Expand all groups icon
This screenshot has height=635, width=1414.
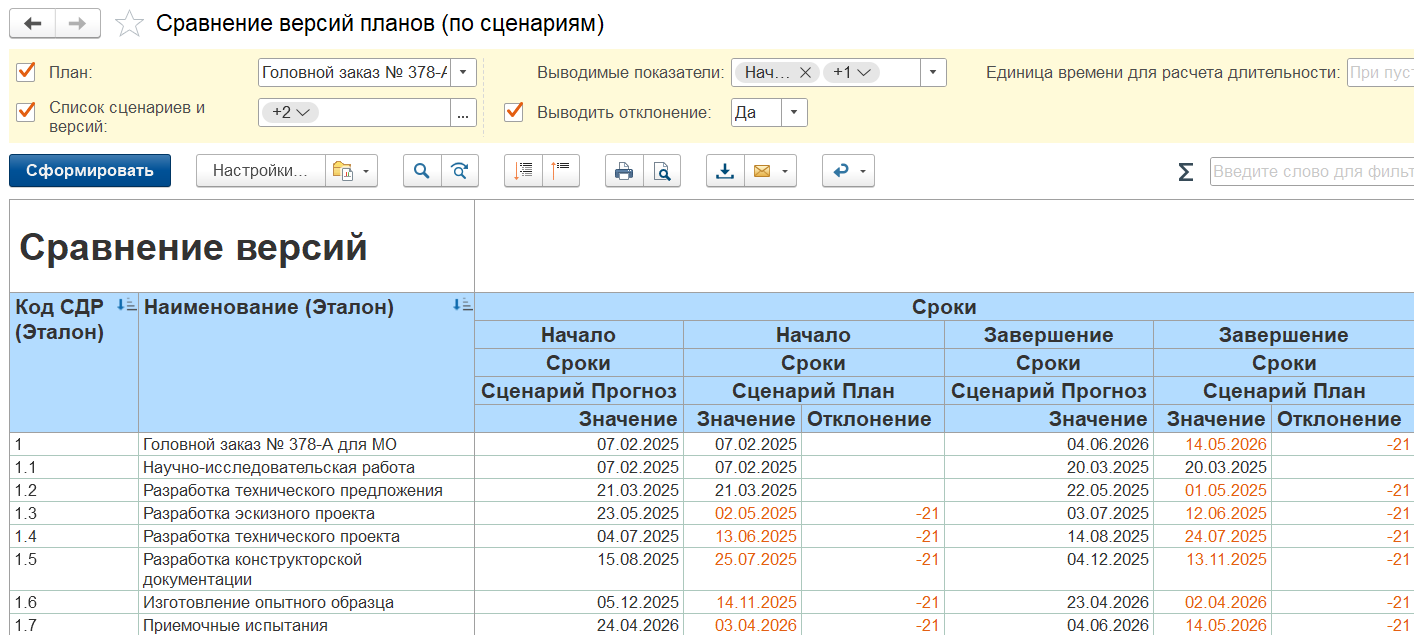(523, 171)
